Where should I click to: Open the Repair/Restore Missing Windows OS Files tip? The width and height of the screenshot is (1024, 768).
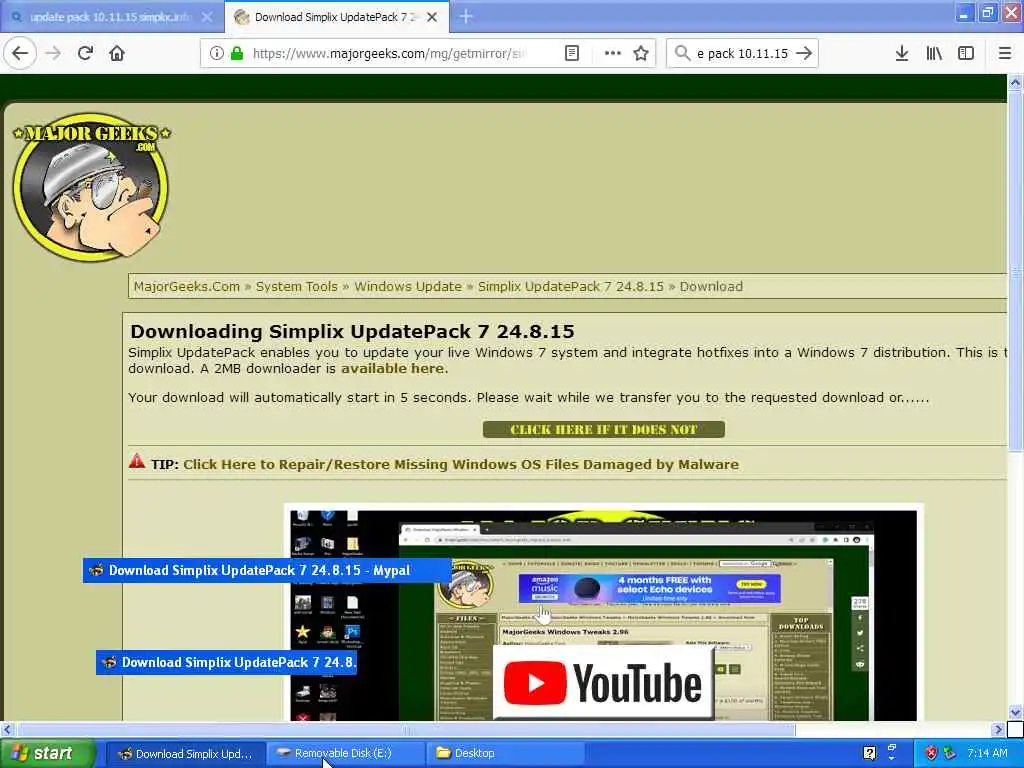coord(461,464)
